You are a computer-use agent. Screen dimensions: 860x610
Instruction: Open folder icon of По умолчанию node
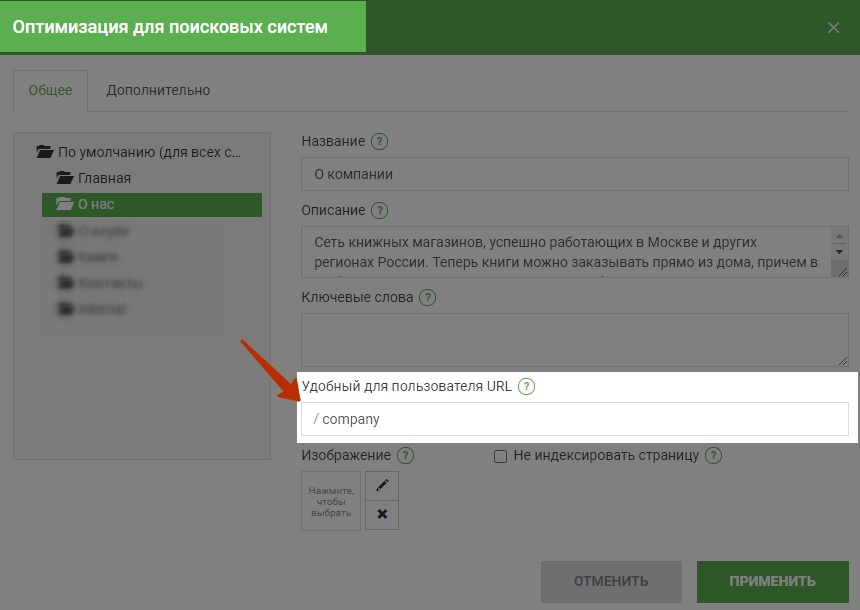45,151
